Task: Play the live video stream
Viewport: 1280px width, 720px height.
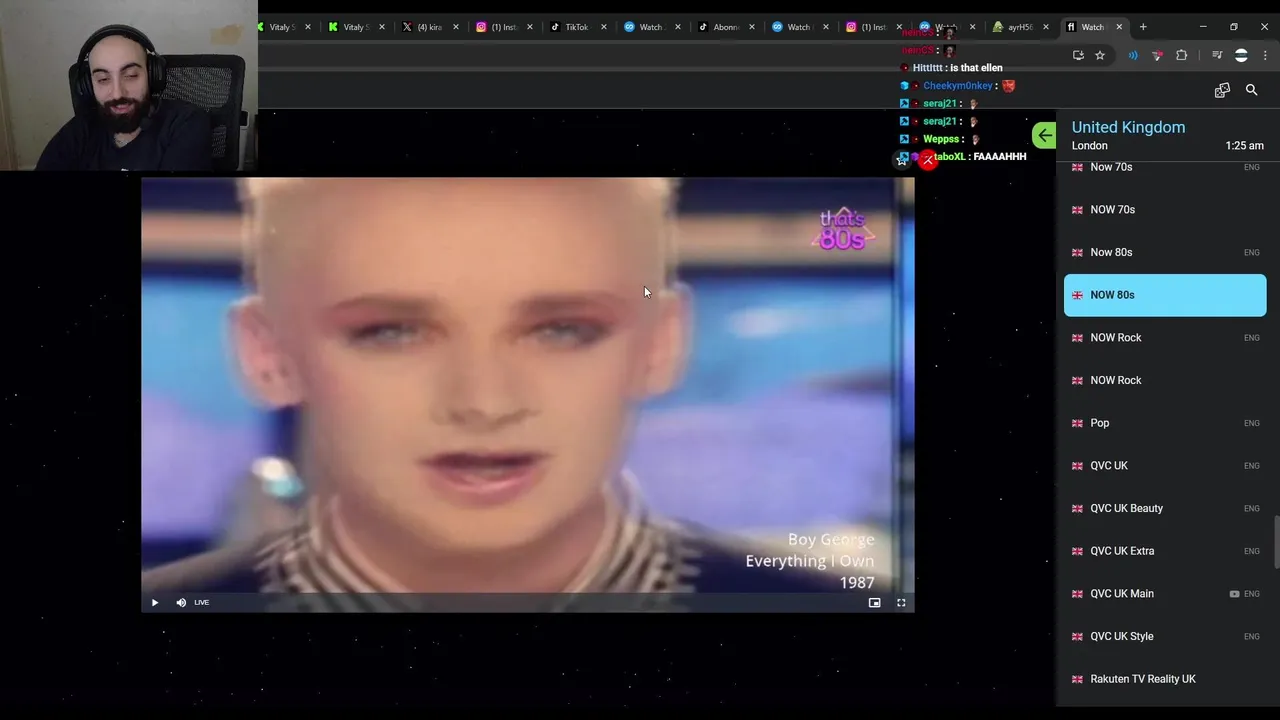Action: pos(155,603)
